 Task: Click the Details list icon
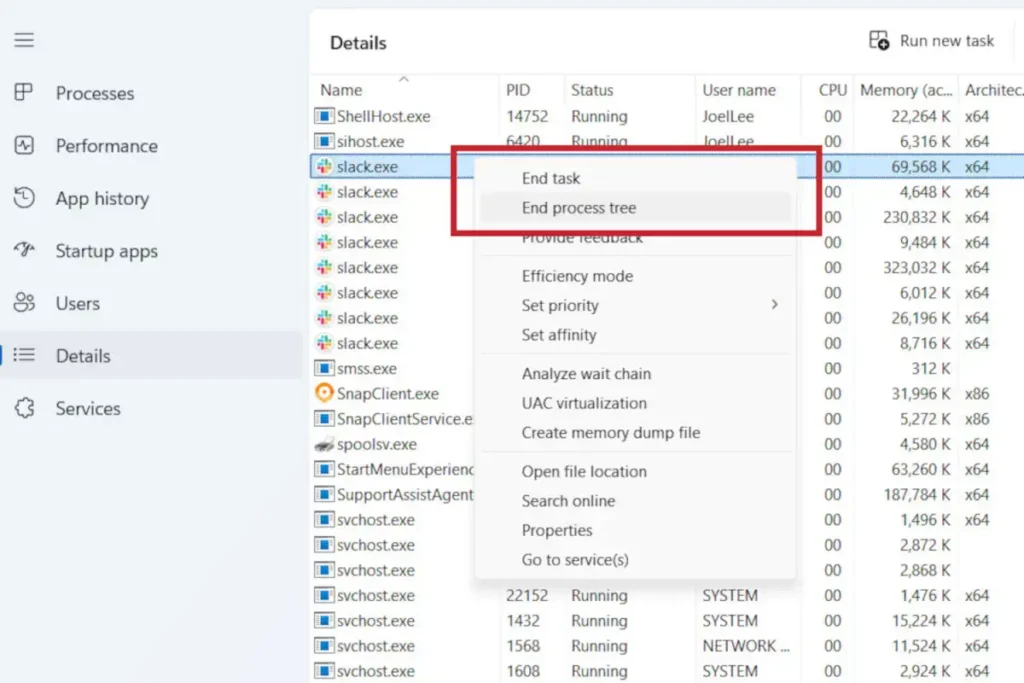(x=24, y=355)
